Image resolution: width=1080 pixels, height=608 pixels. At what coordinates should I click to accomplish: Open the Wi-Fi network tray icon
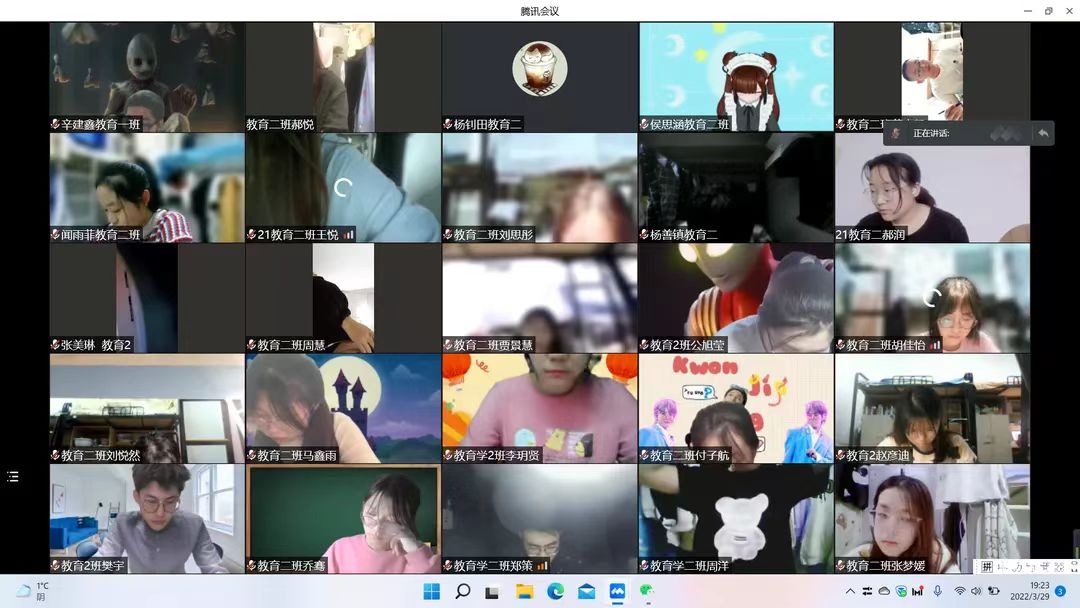(x=959, y=591)
